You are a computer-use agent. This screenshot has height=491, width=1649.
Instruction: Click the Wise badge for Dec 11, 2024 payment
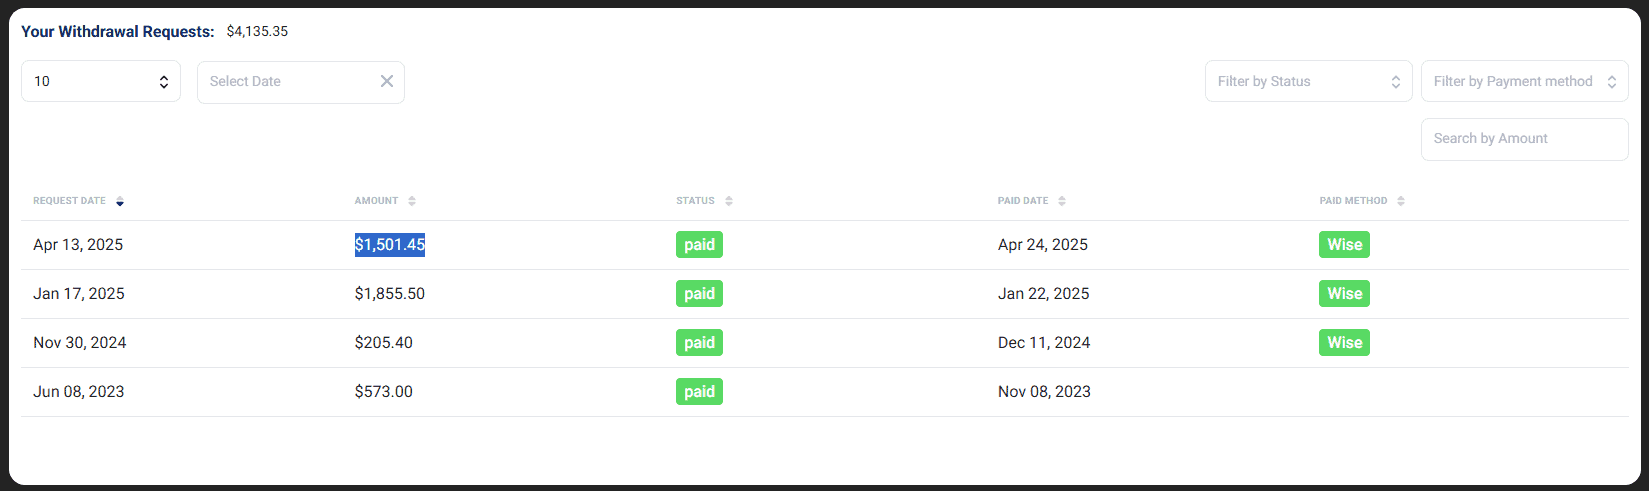(x=1344, y=343)
